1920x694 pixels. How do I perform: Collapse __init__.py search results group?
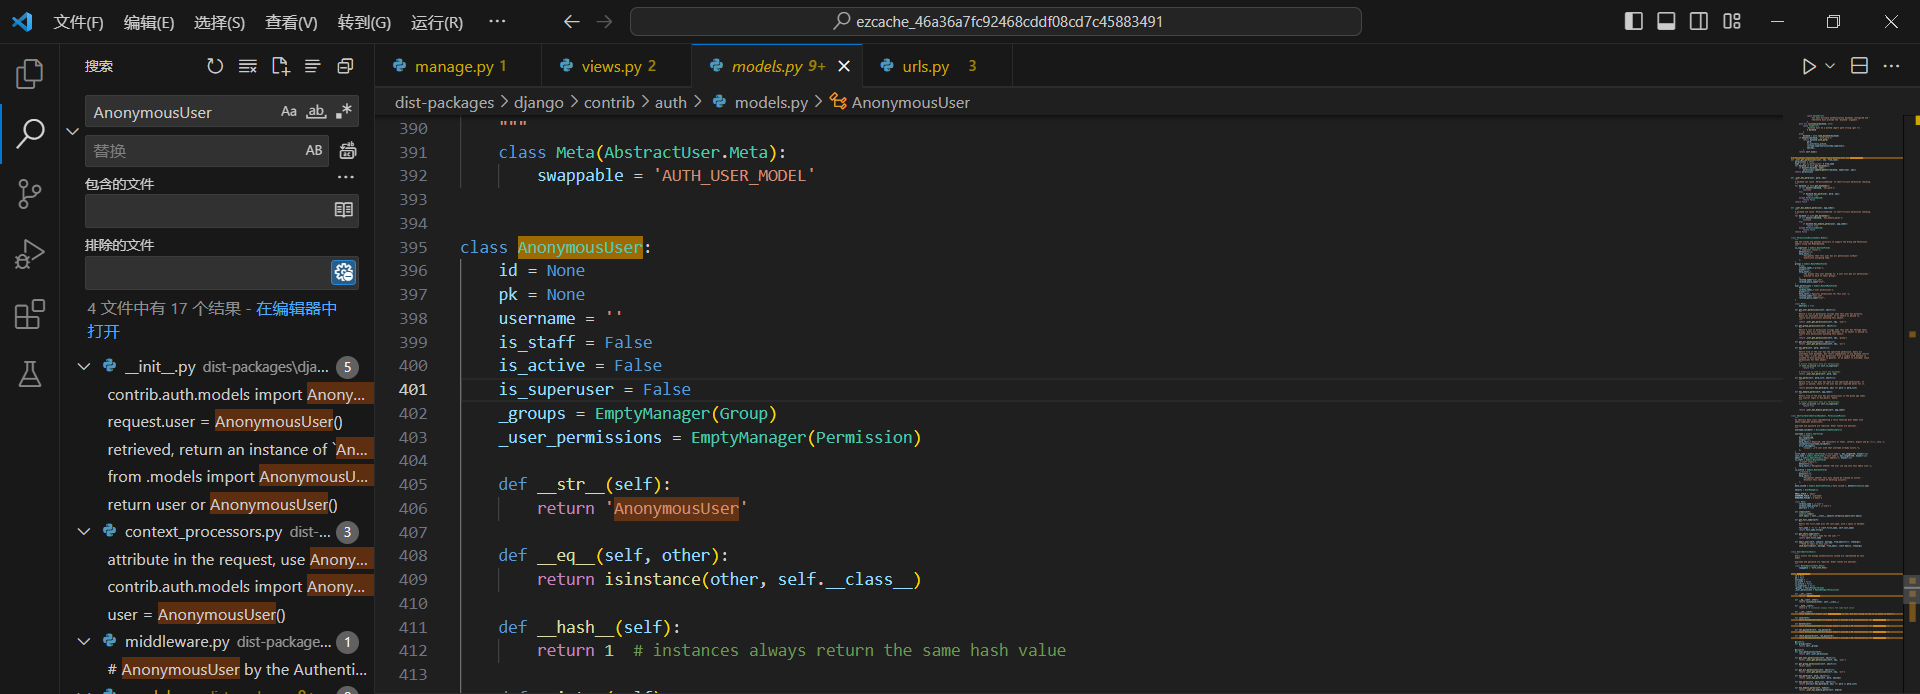point(84,367)
